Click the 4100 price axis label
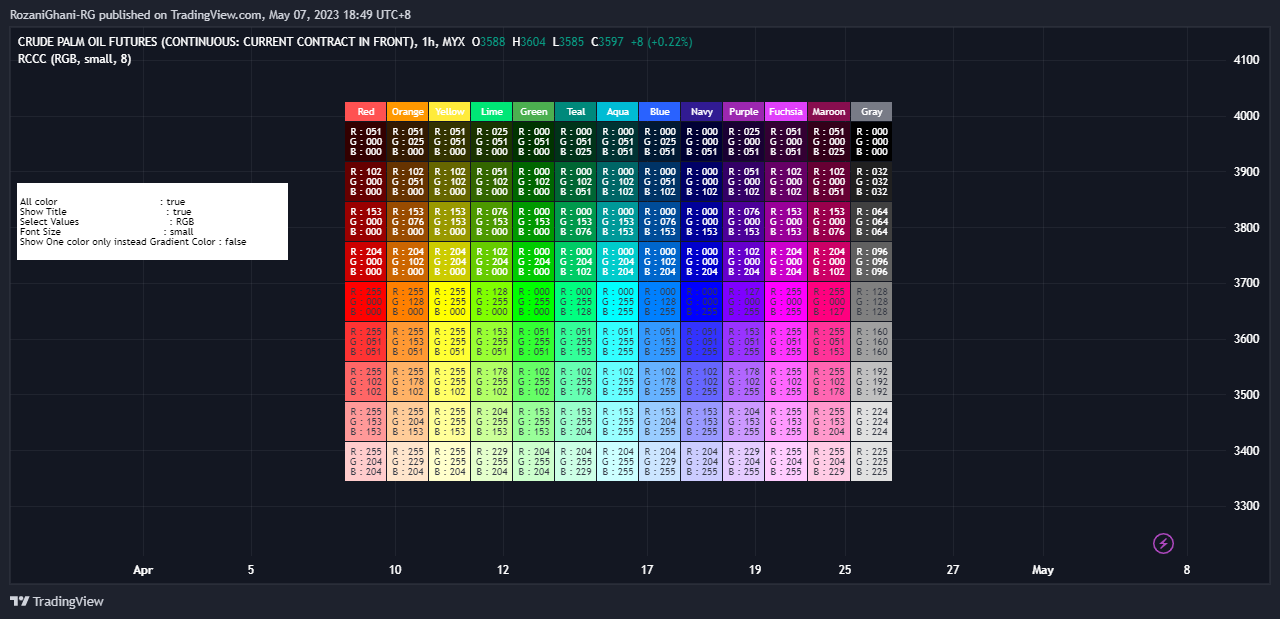The width and height of the screenshot is (1280, 619). [x=1247, y=60]
